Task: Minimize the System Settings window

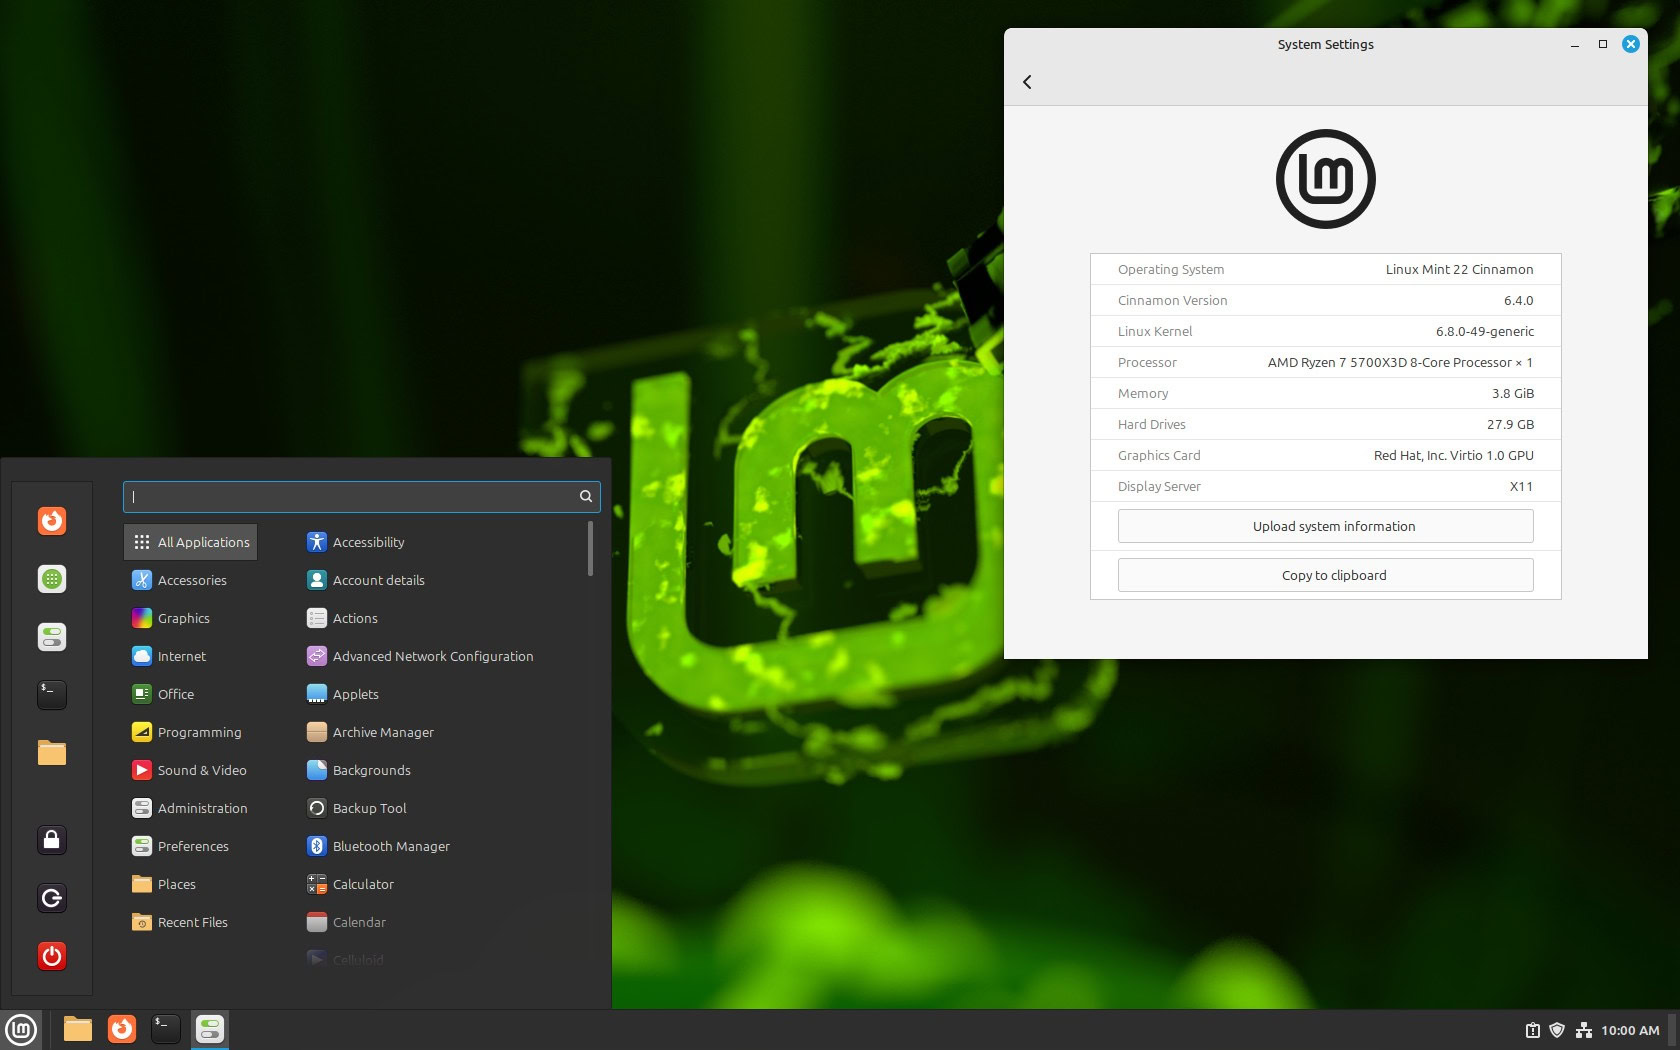Action: [1575, 44]
